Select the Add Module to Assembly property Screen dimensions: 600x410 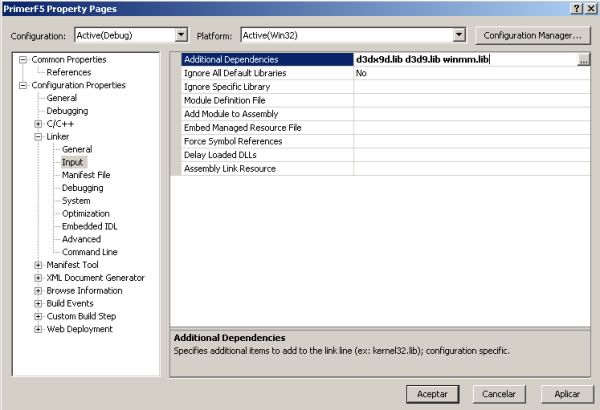click(x=267, y=114)
